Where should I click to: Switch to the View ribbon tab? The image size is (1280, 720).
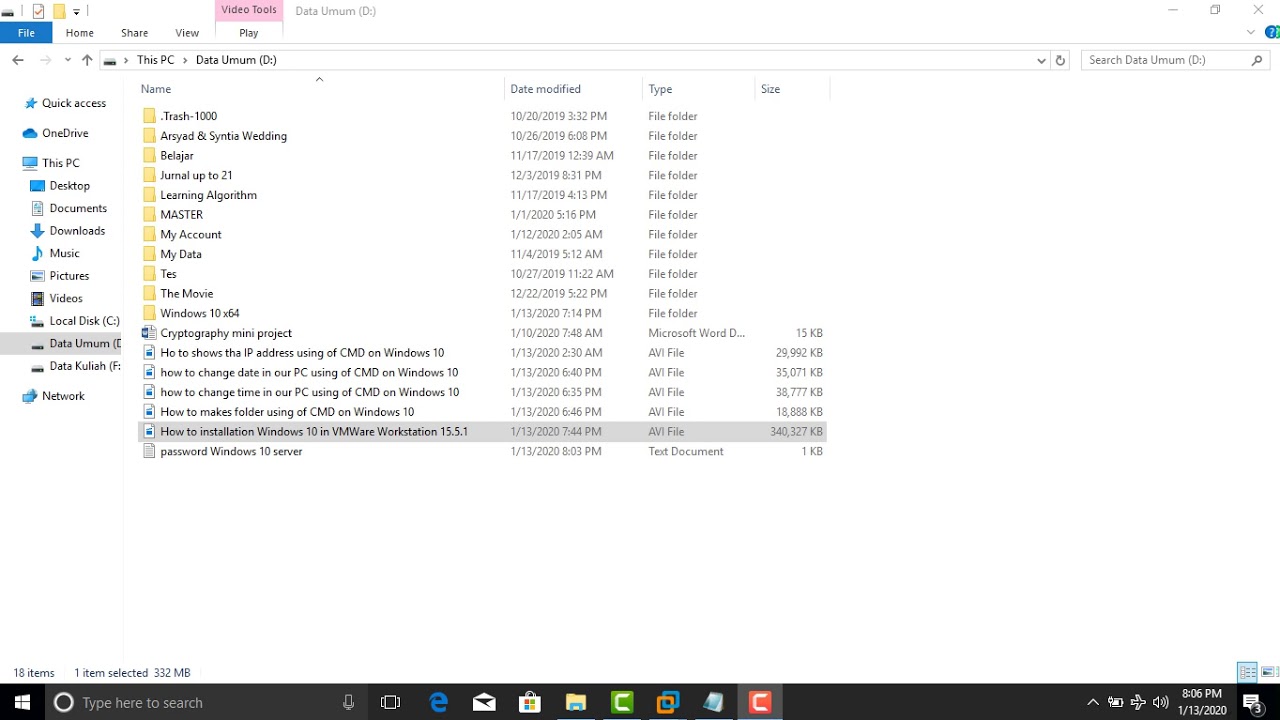187,33
